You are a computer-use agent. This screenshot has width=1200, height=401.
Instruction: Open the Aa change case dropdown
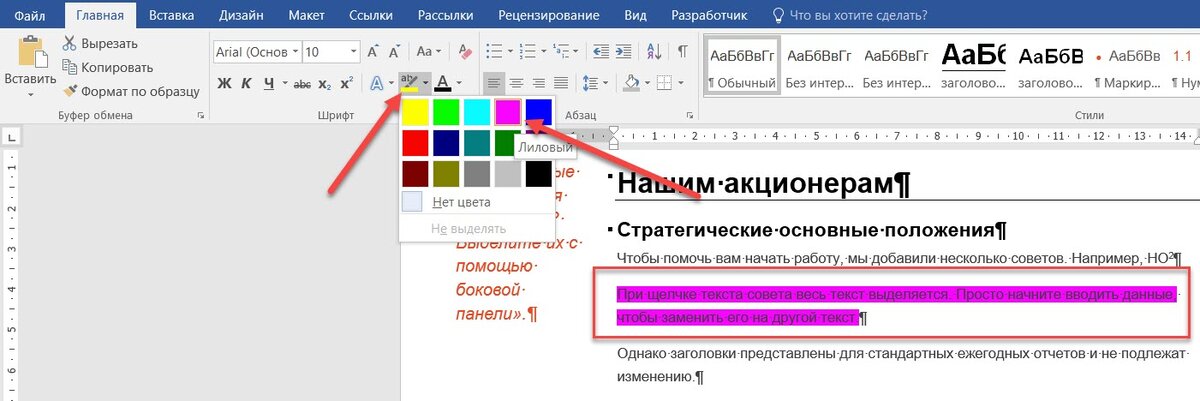[429, 52]
